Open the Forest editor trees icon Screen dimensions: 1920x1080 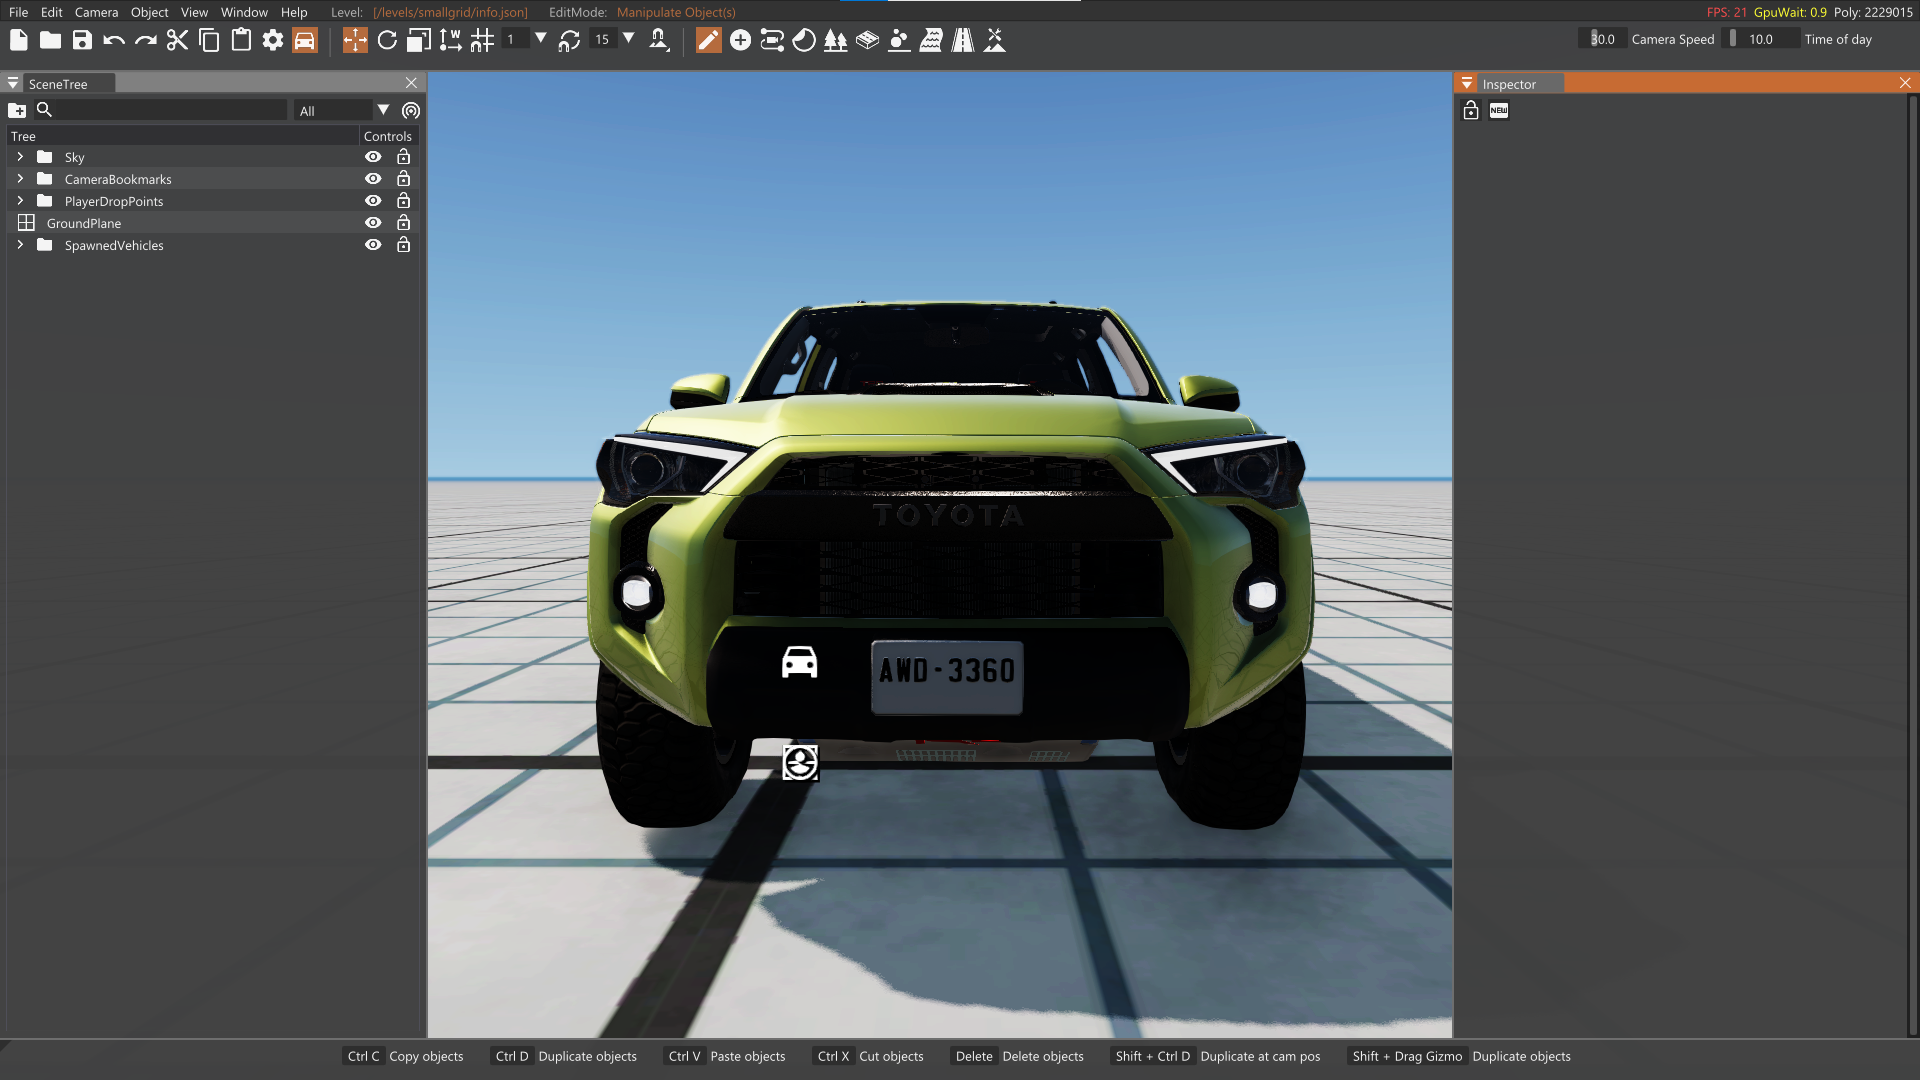pos(836,40)
